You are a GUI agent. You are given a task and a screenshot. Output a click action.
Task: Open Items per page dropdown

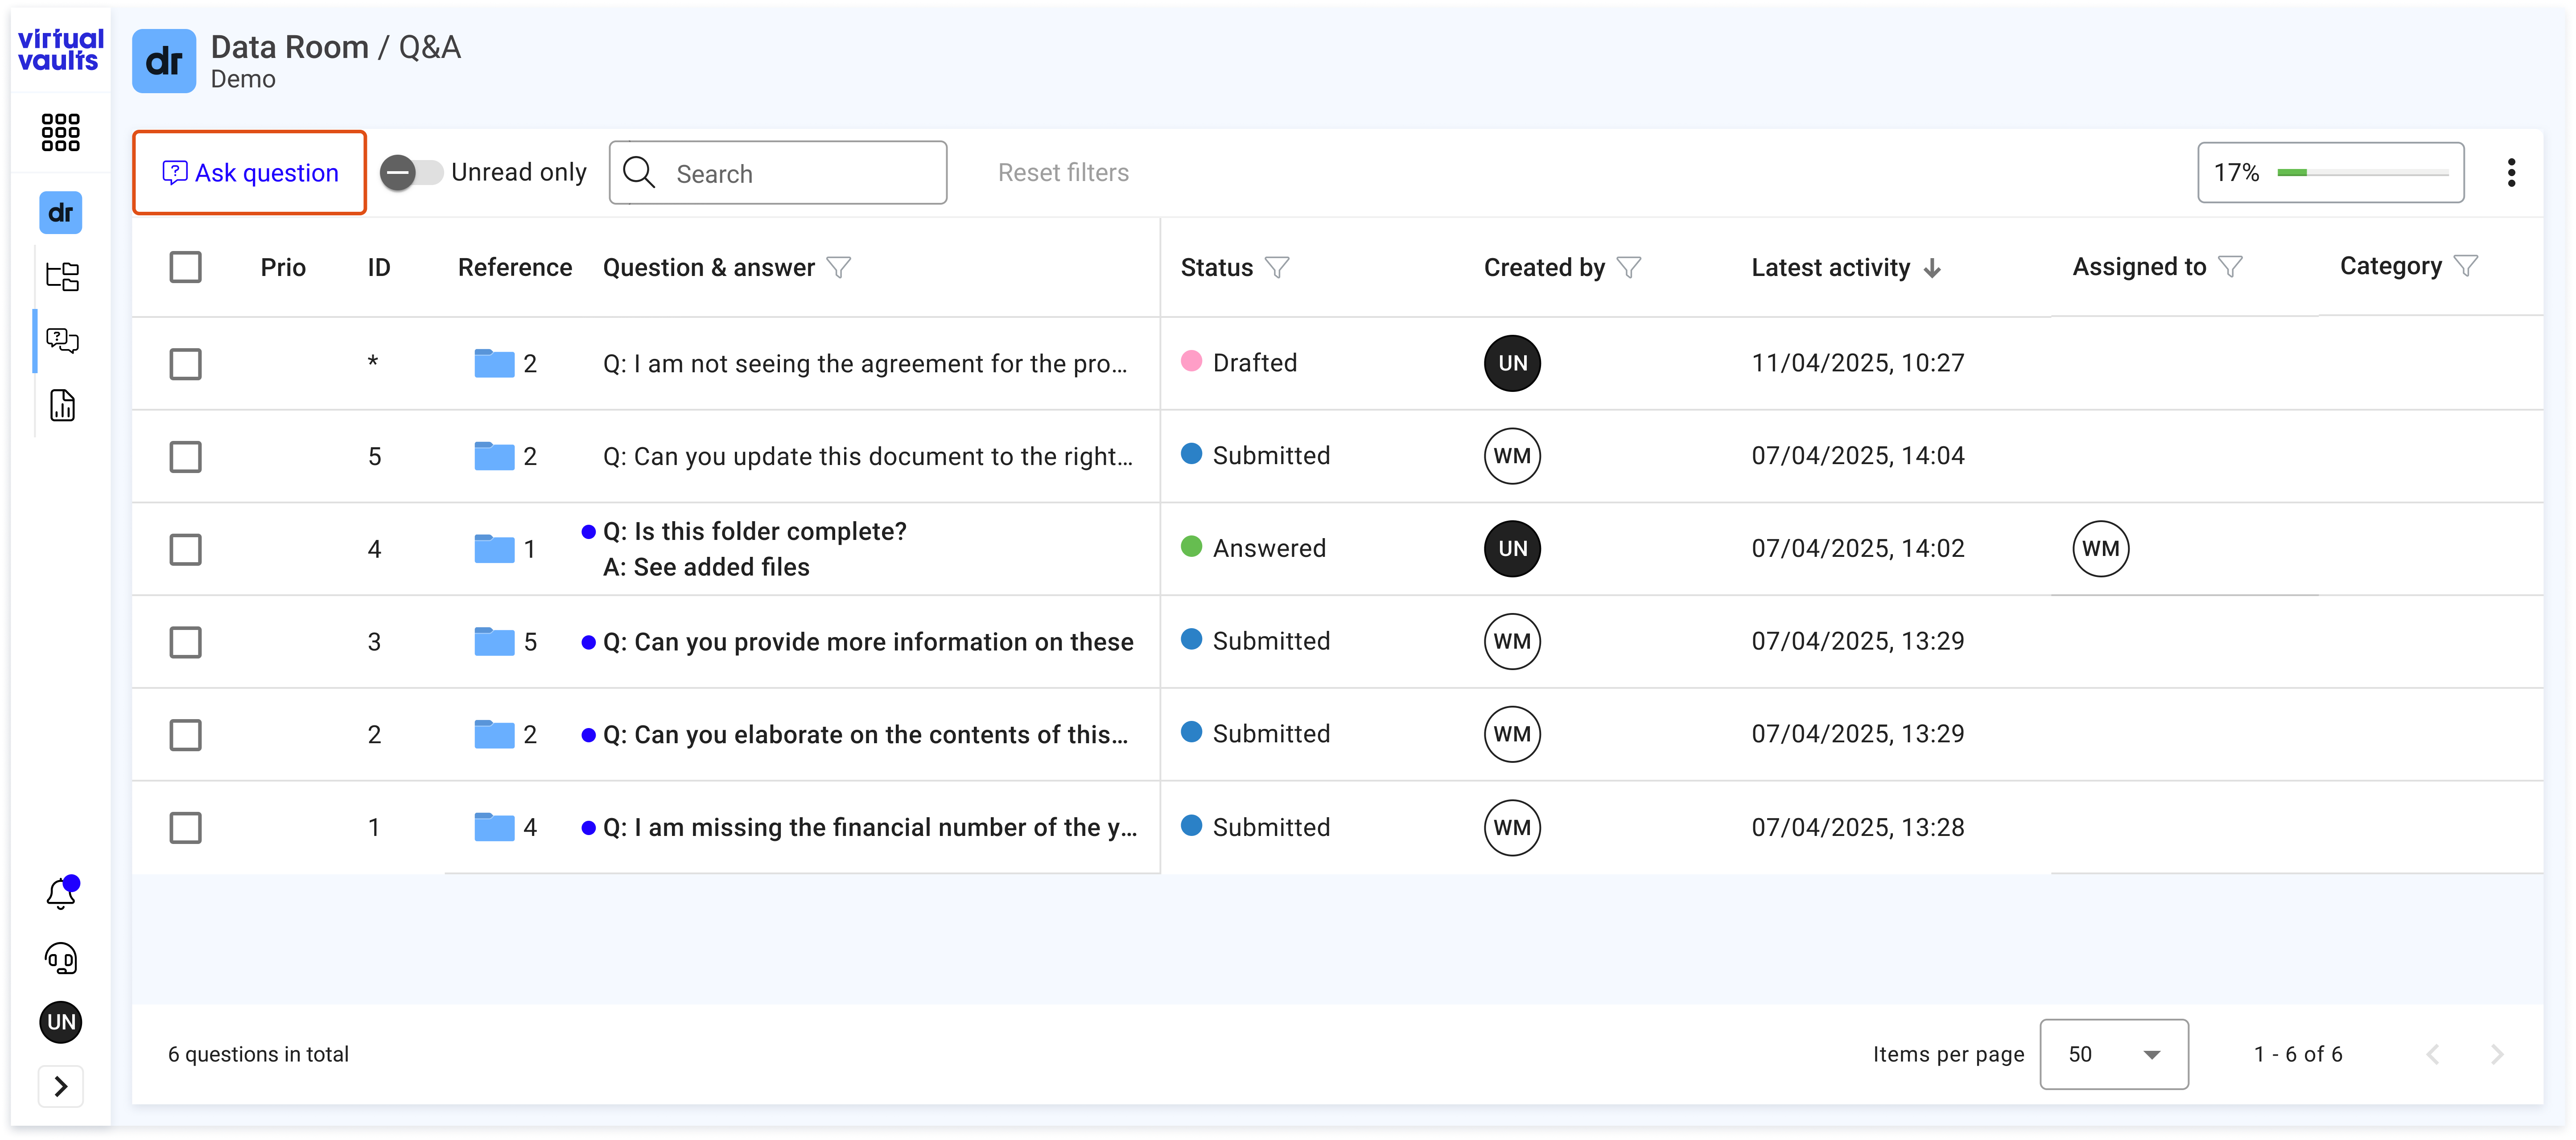pyautogui.click(x=2113, y=1054)
